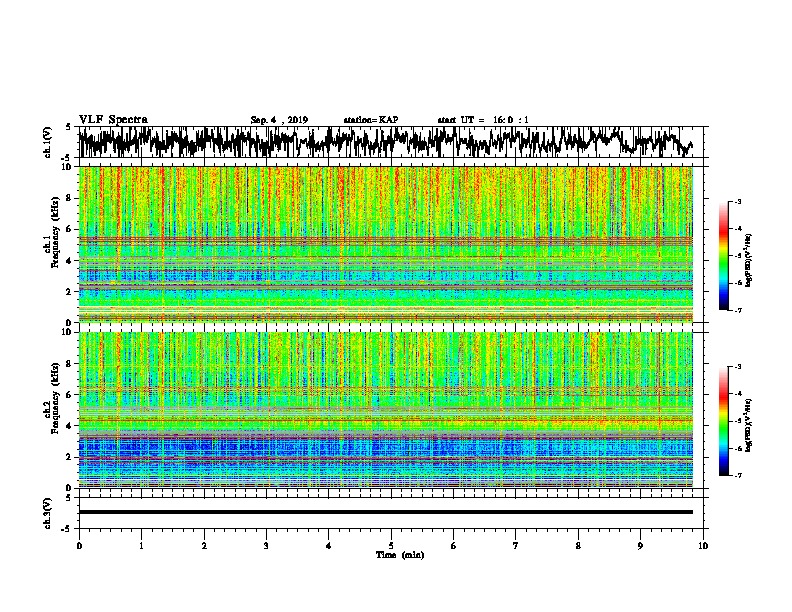Screen dimensions: 792x612
Task: Click the ch.1 spectrogram plot
Action: [x=386, y=244]
